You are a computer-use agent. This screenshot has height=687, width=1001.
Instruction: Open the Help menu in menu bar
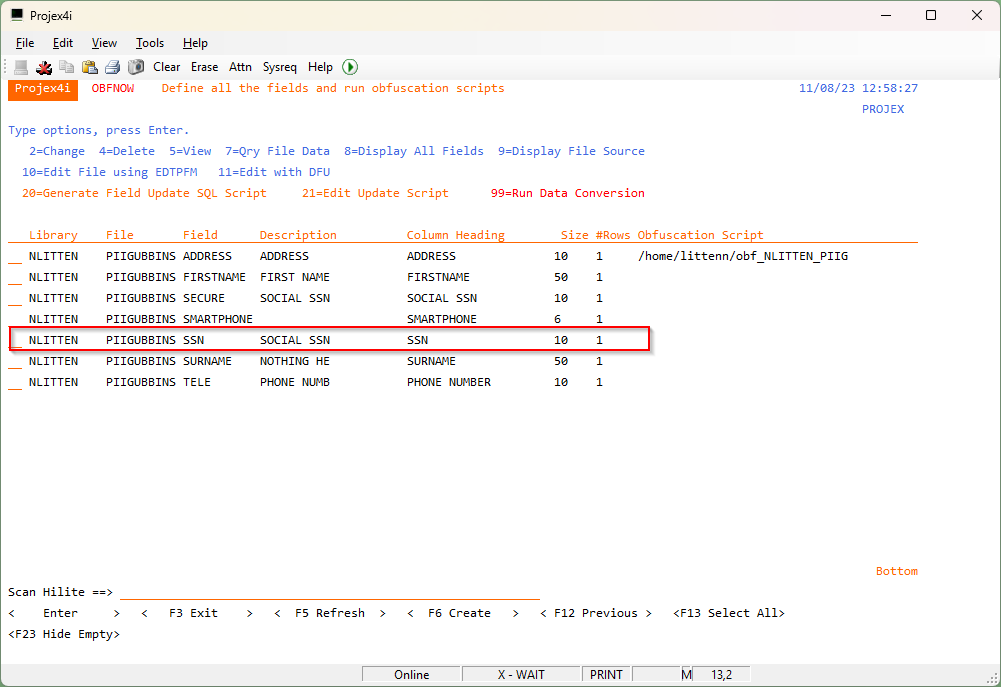coord(195,43)
